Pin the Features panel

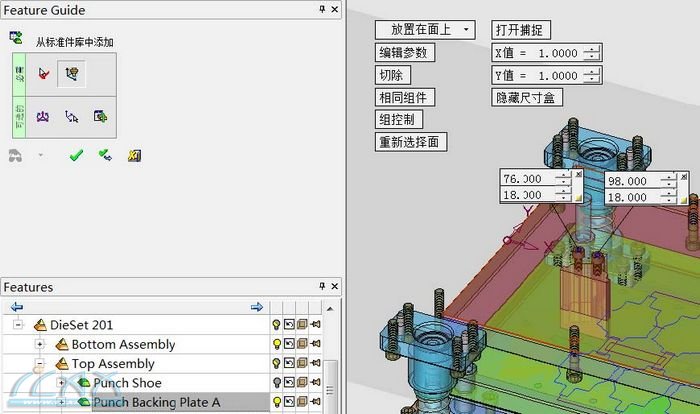click(x=322, y=286)
